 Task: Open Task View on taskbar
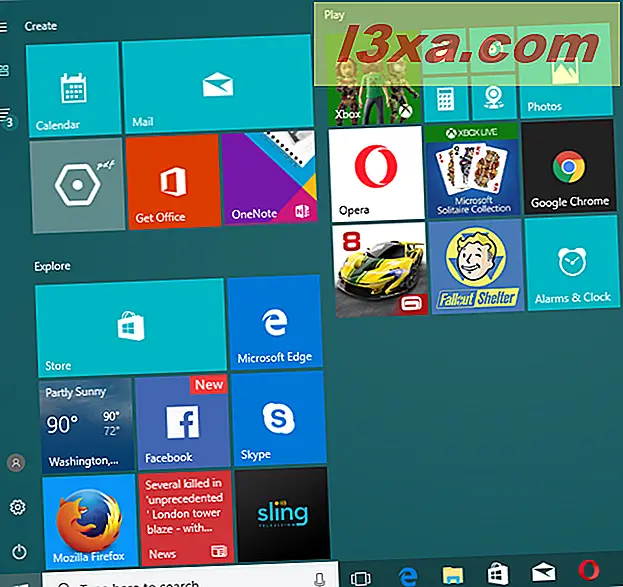(x=360, y=577)
